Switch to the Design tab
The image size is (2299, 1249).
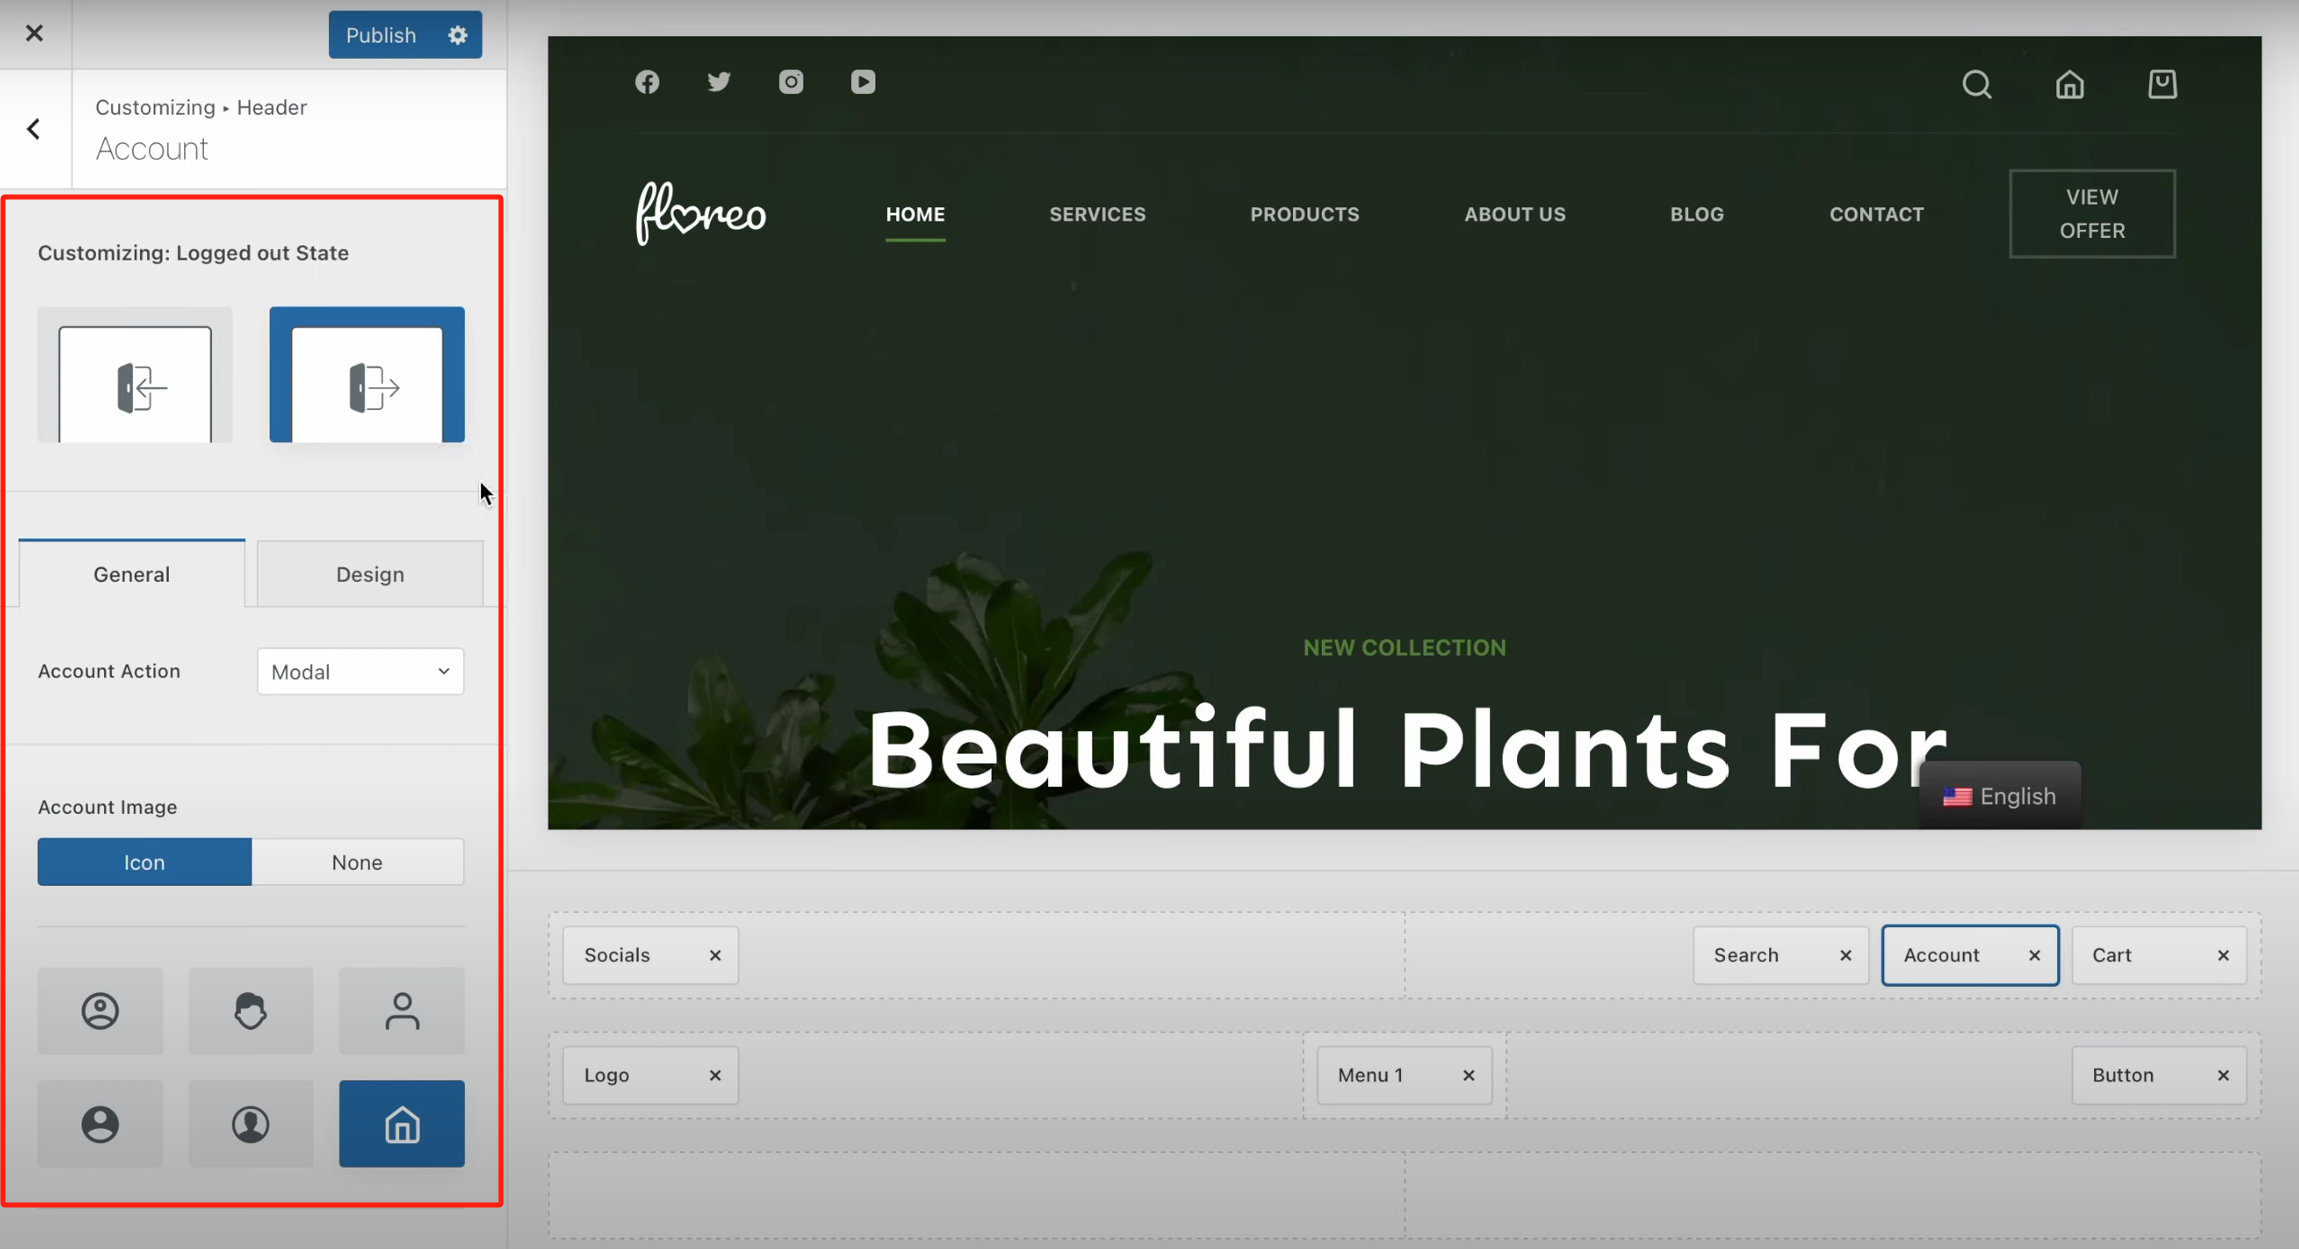tap(370, 574)
